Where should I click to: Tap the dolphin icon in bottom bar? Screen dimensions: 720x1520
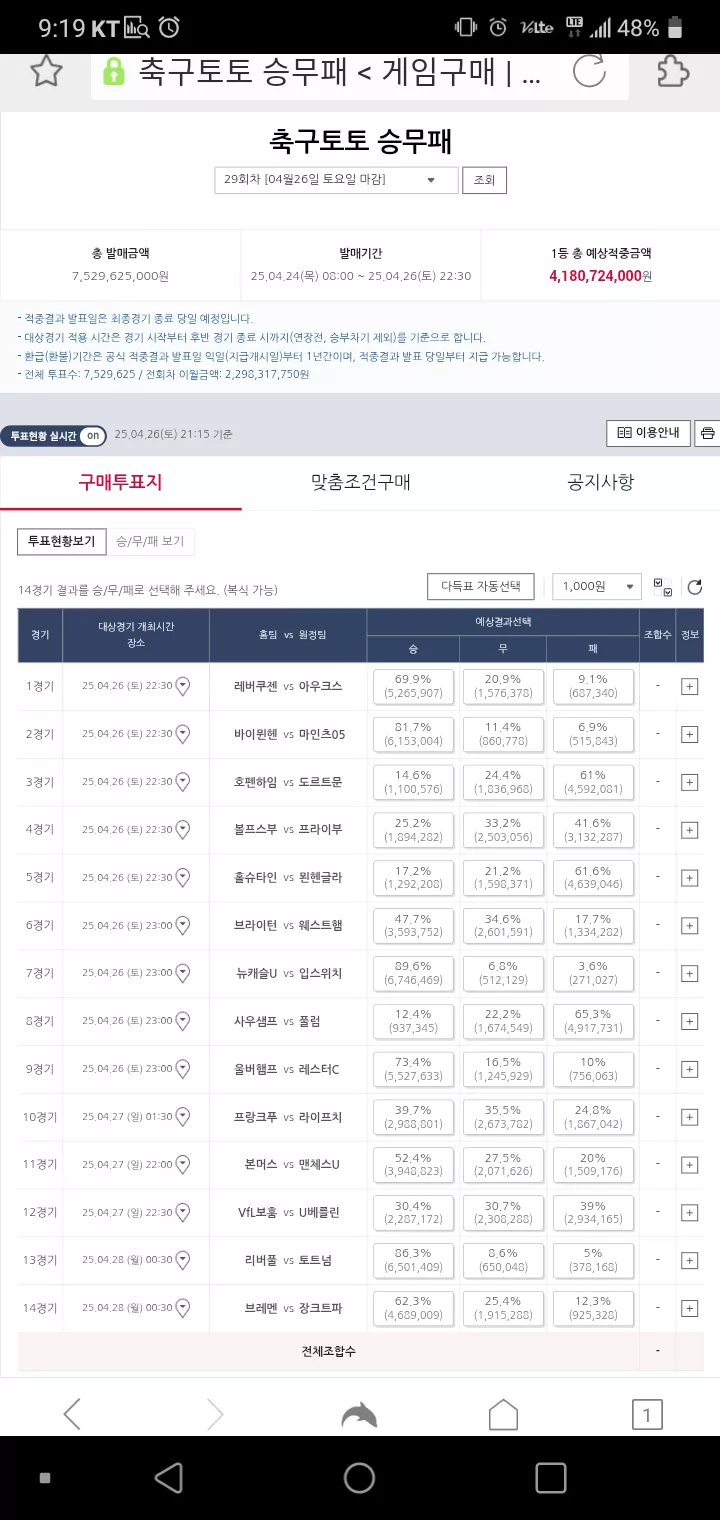click(360, 1414)
